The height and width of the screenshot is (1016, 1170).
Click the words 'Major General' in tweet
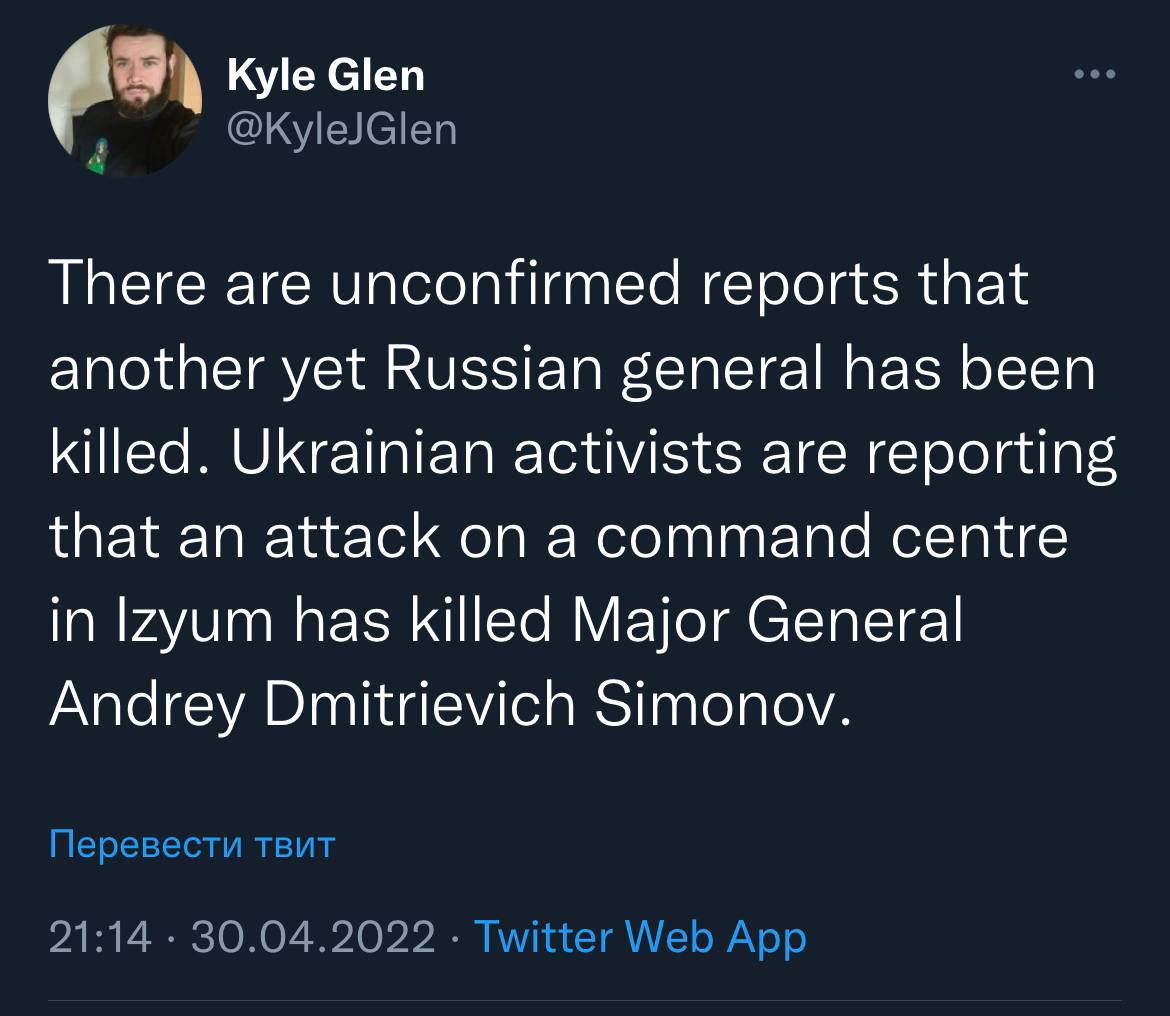tap(768, 622)
